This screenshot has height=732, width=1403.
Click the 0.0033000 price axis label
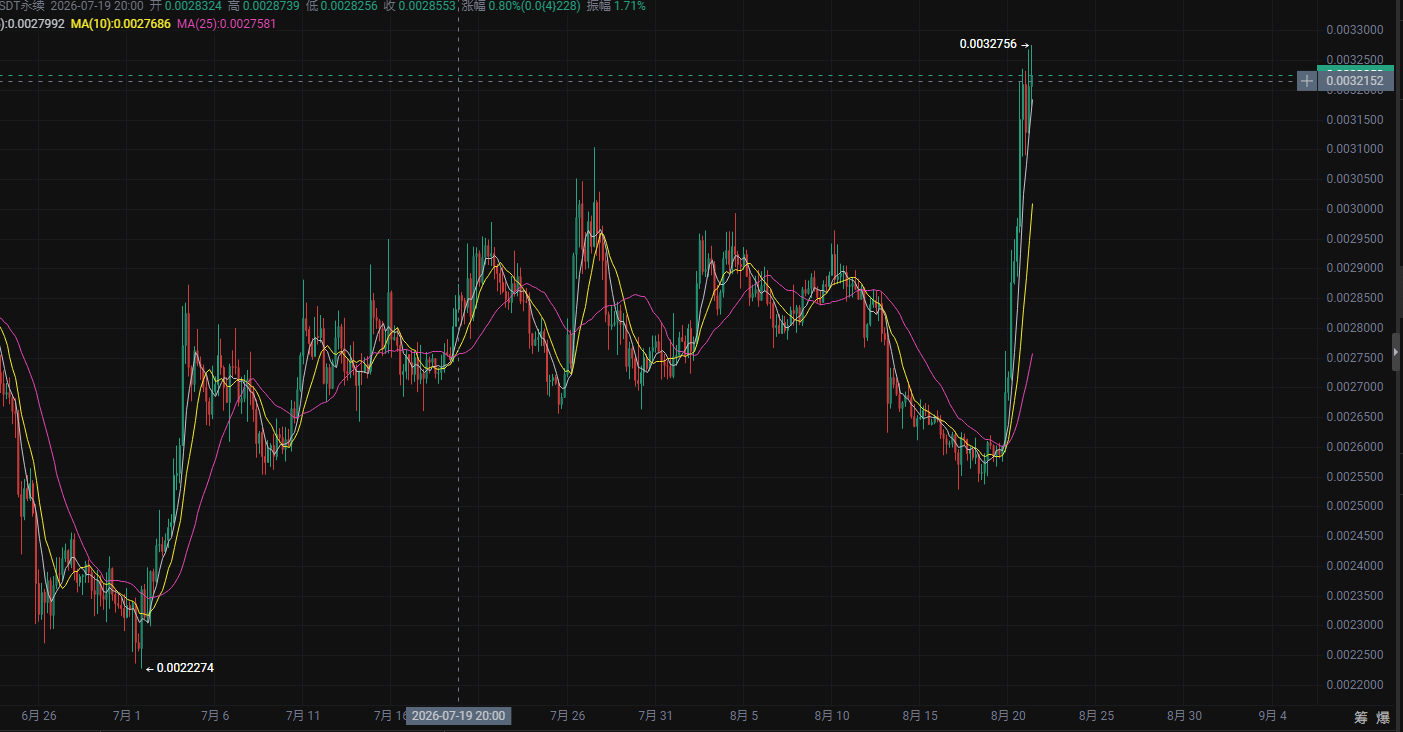pyautogui.click(x=1355, y=30)
